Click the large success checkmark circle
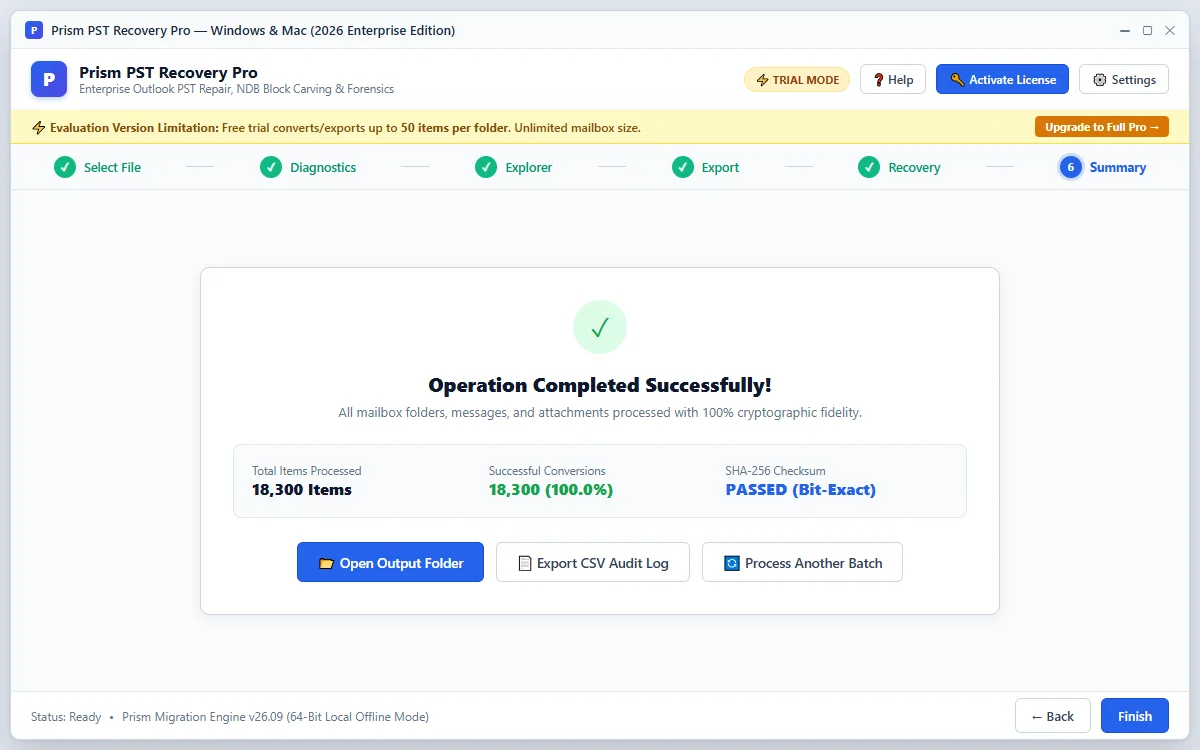The width and height of the screenshot is (1200, 750). pyautogui.click(x=600, y=327)
